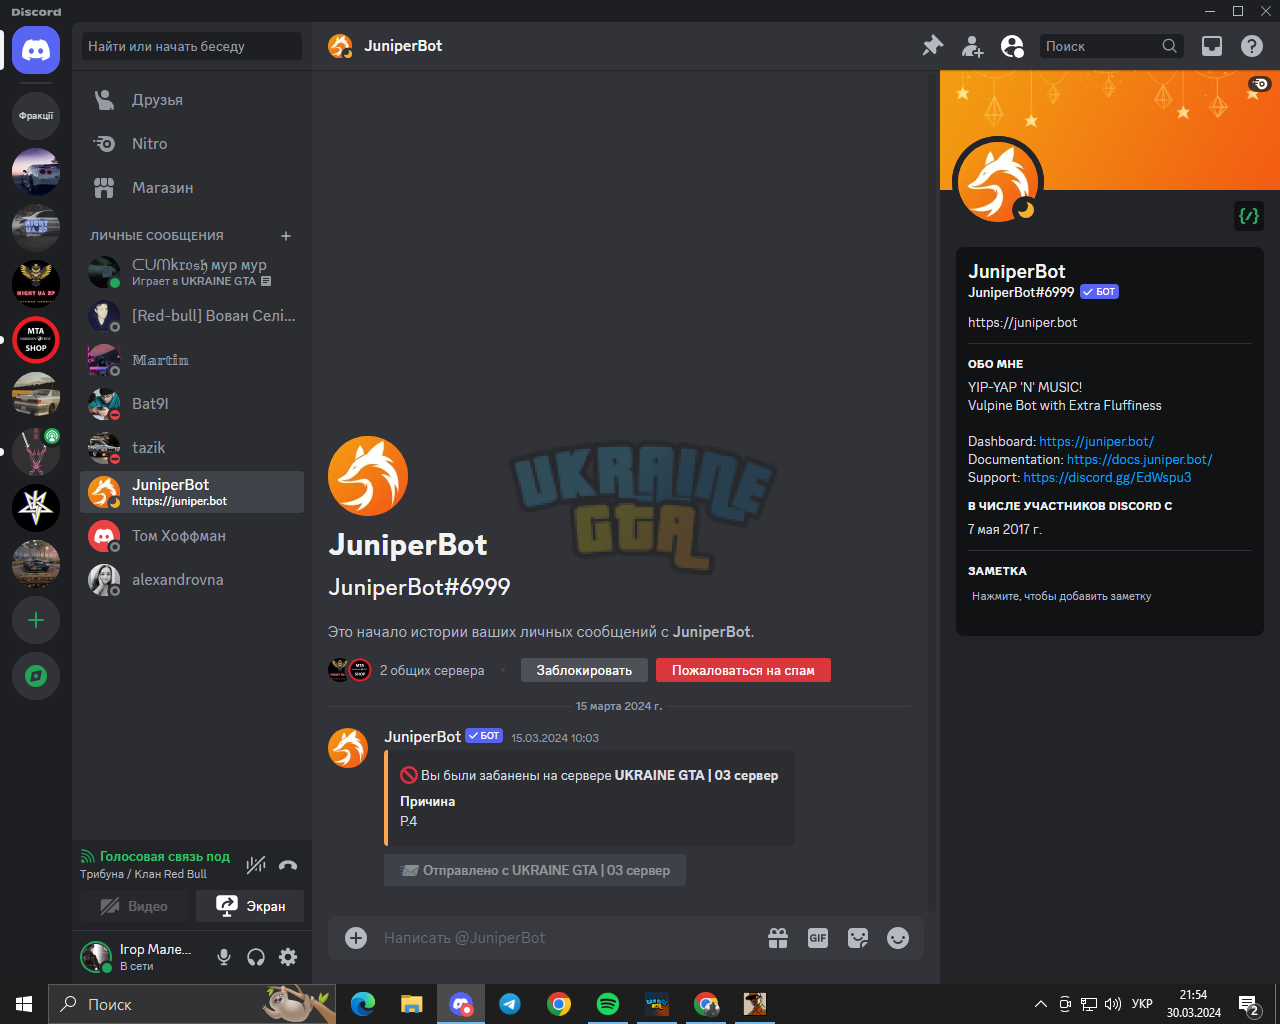Open the emoji picker
The image size is (1280, 1024).
tap(898, 938)
